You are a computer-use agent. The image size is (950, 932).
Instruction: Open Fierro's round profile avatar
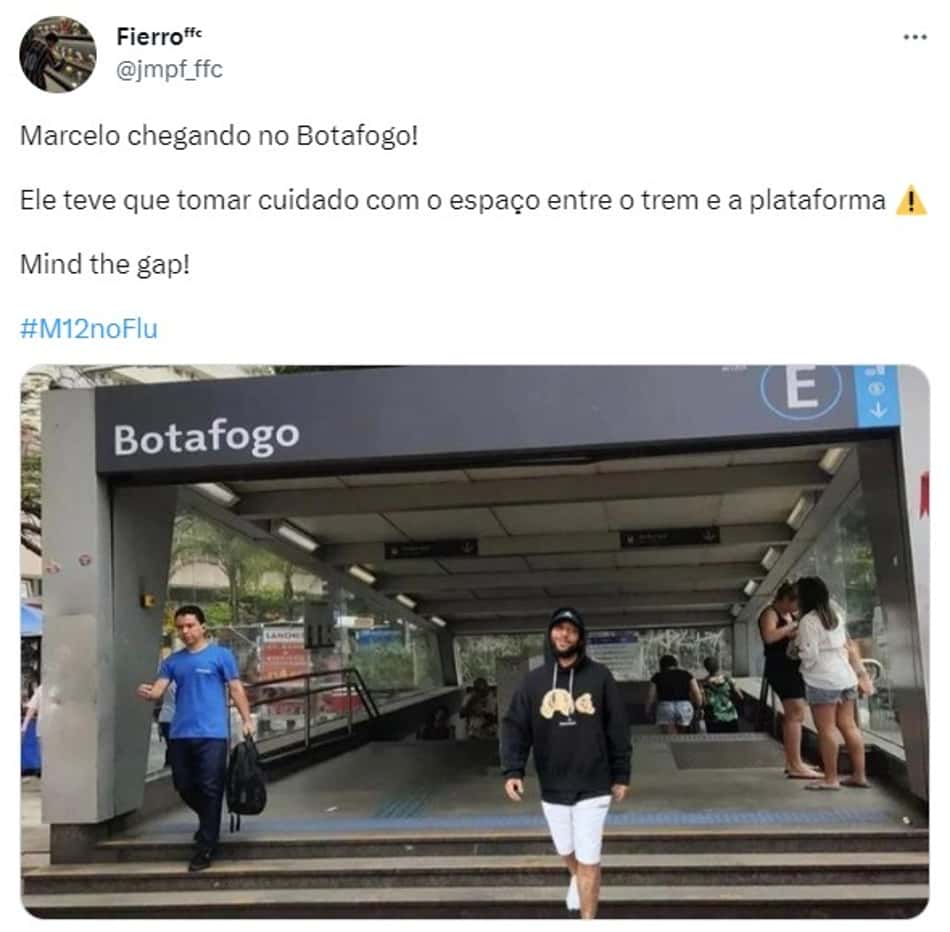coord(58,55)
